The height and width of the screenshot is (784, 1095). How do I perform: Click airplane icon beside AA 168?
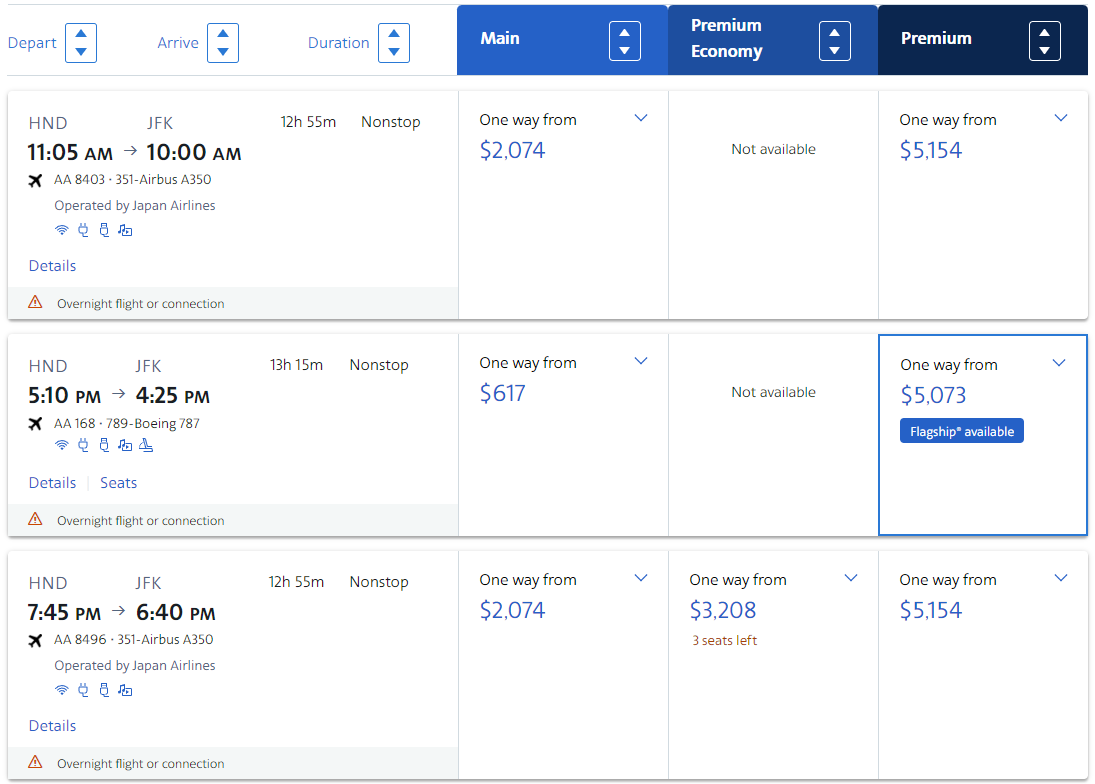point(35,424)
